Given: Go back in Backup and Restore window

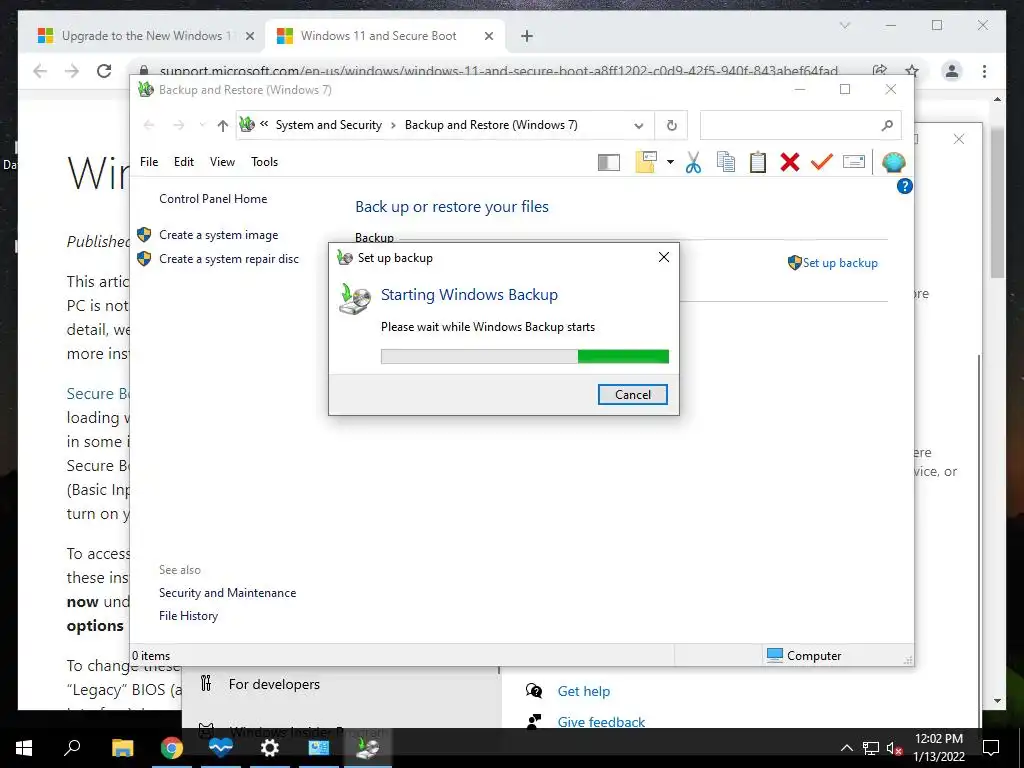Looking at the screenshot, I should [x=149, y=125].
